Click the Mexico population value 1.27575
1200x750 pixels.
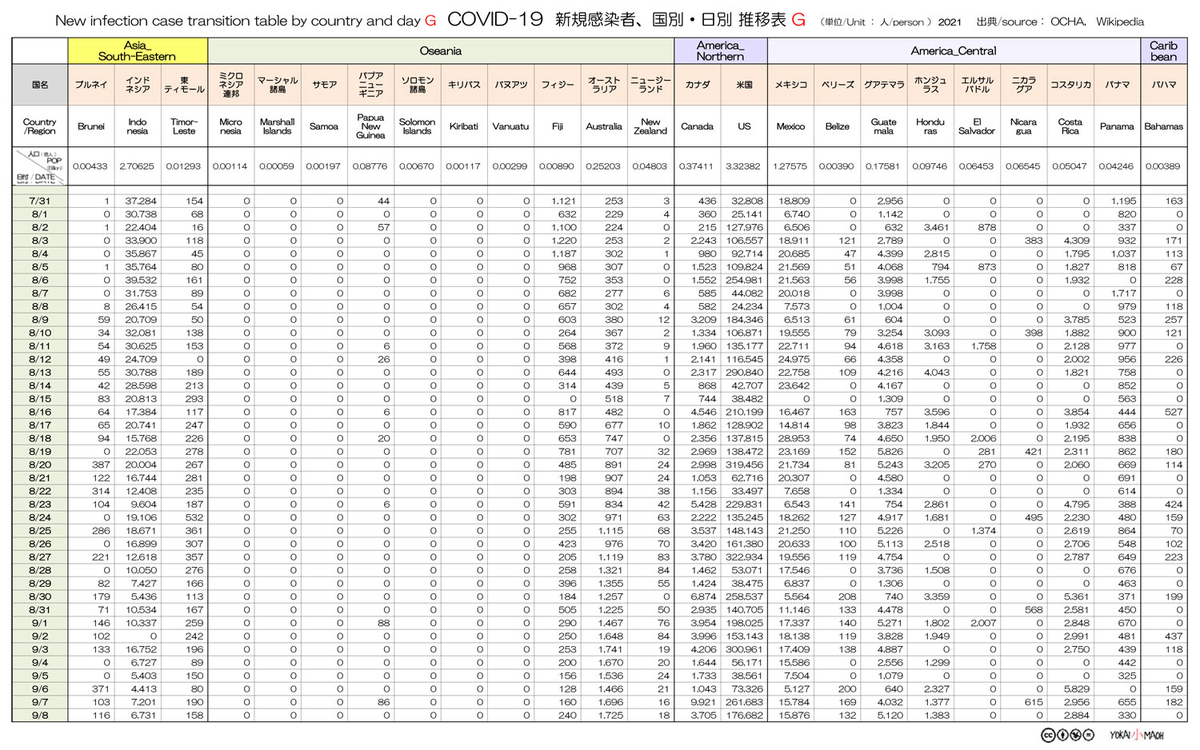pos(791,165)
